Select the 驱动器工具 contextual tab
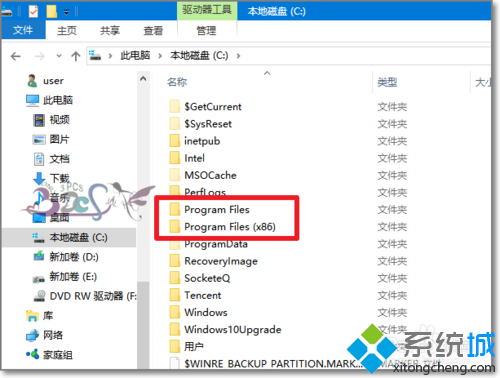The height and width of the screenshot is (378, 500). 207,10
